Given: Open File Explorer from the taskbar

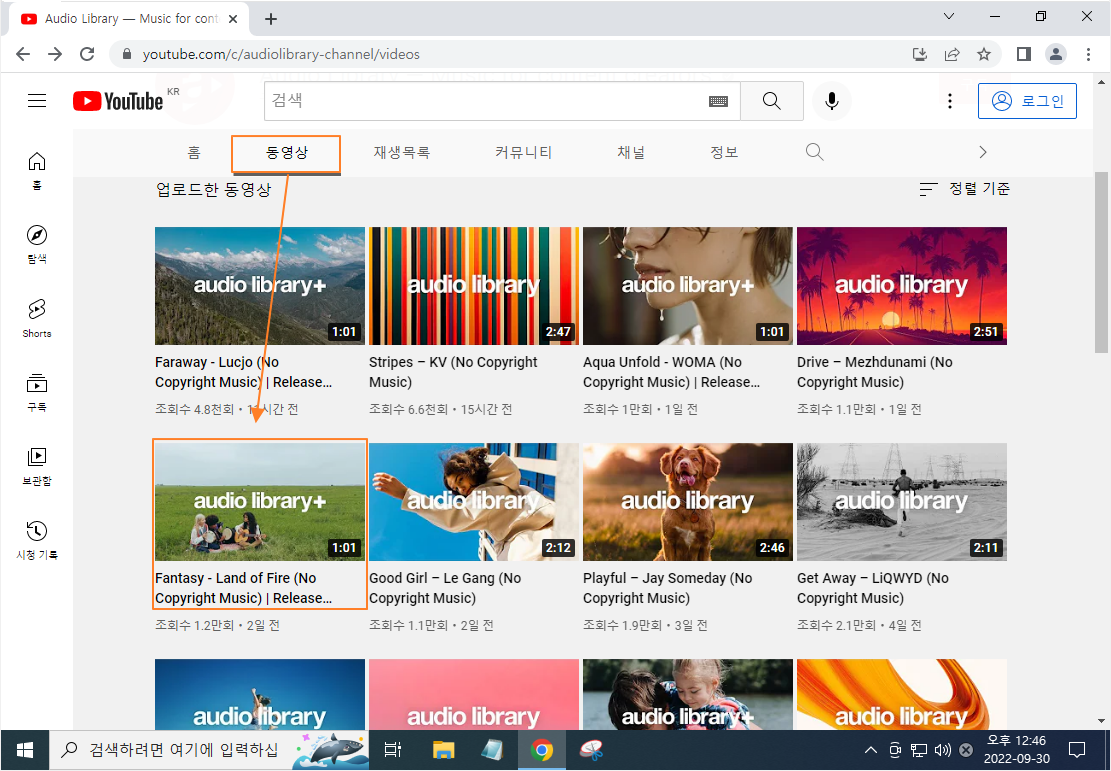Looking at the screenshot, I should (444, 750).
